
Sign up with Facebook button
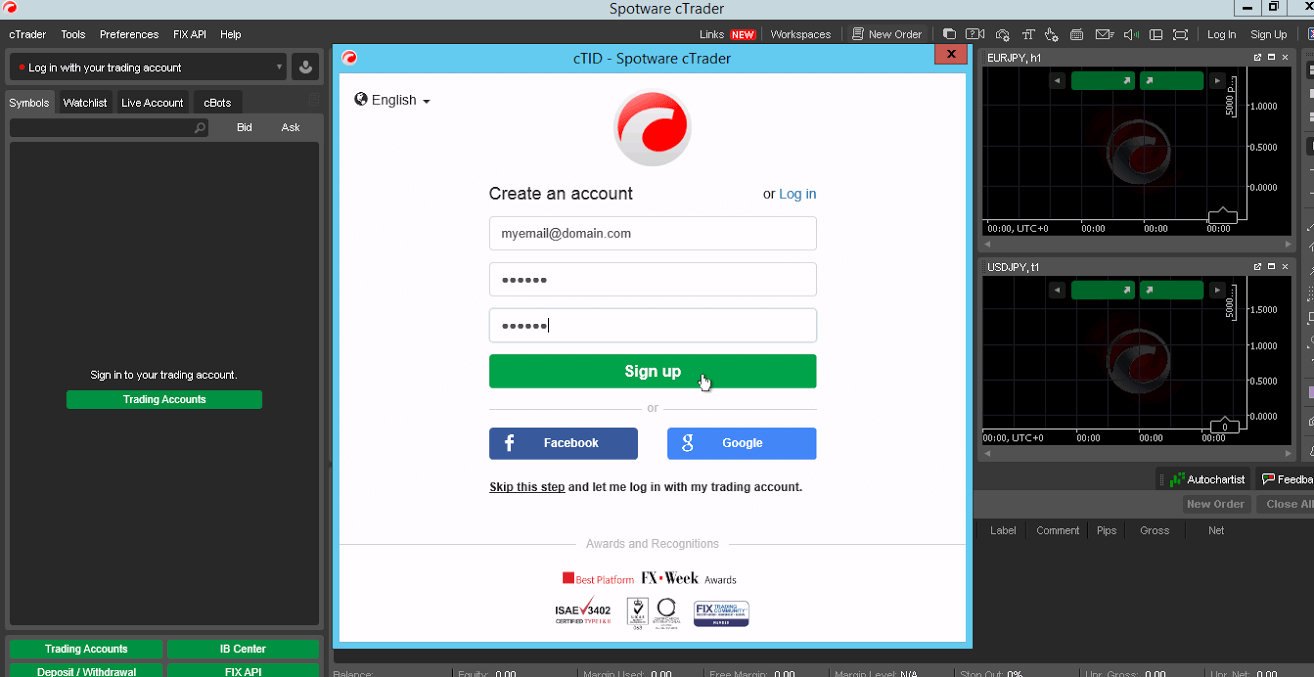coord(563,443)
